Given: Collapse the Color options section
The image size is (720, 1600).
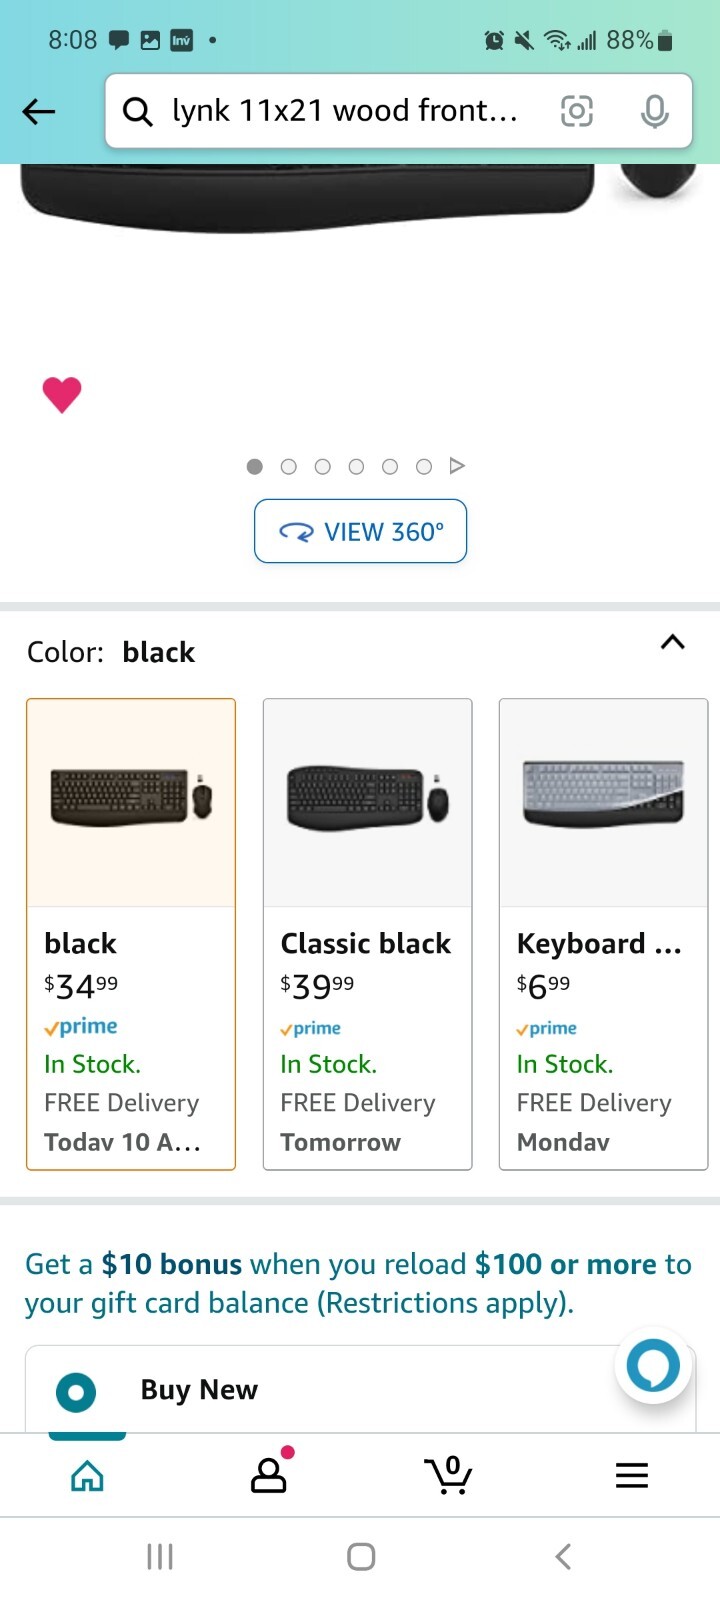Looking at the screenshot, I should [673, 642].
